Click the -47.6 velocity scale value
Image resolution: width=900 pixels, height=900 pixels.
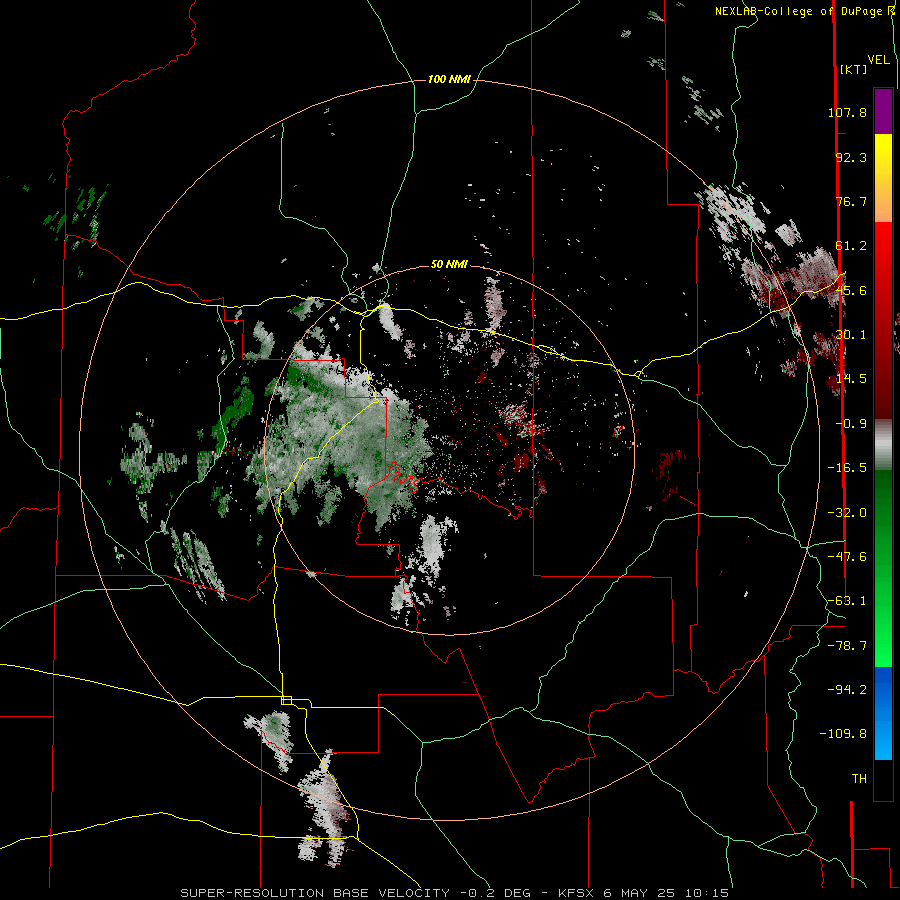coord(847,557)
